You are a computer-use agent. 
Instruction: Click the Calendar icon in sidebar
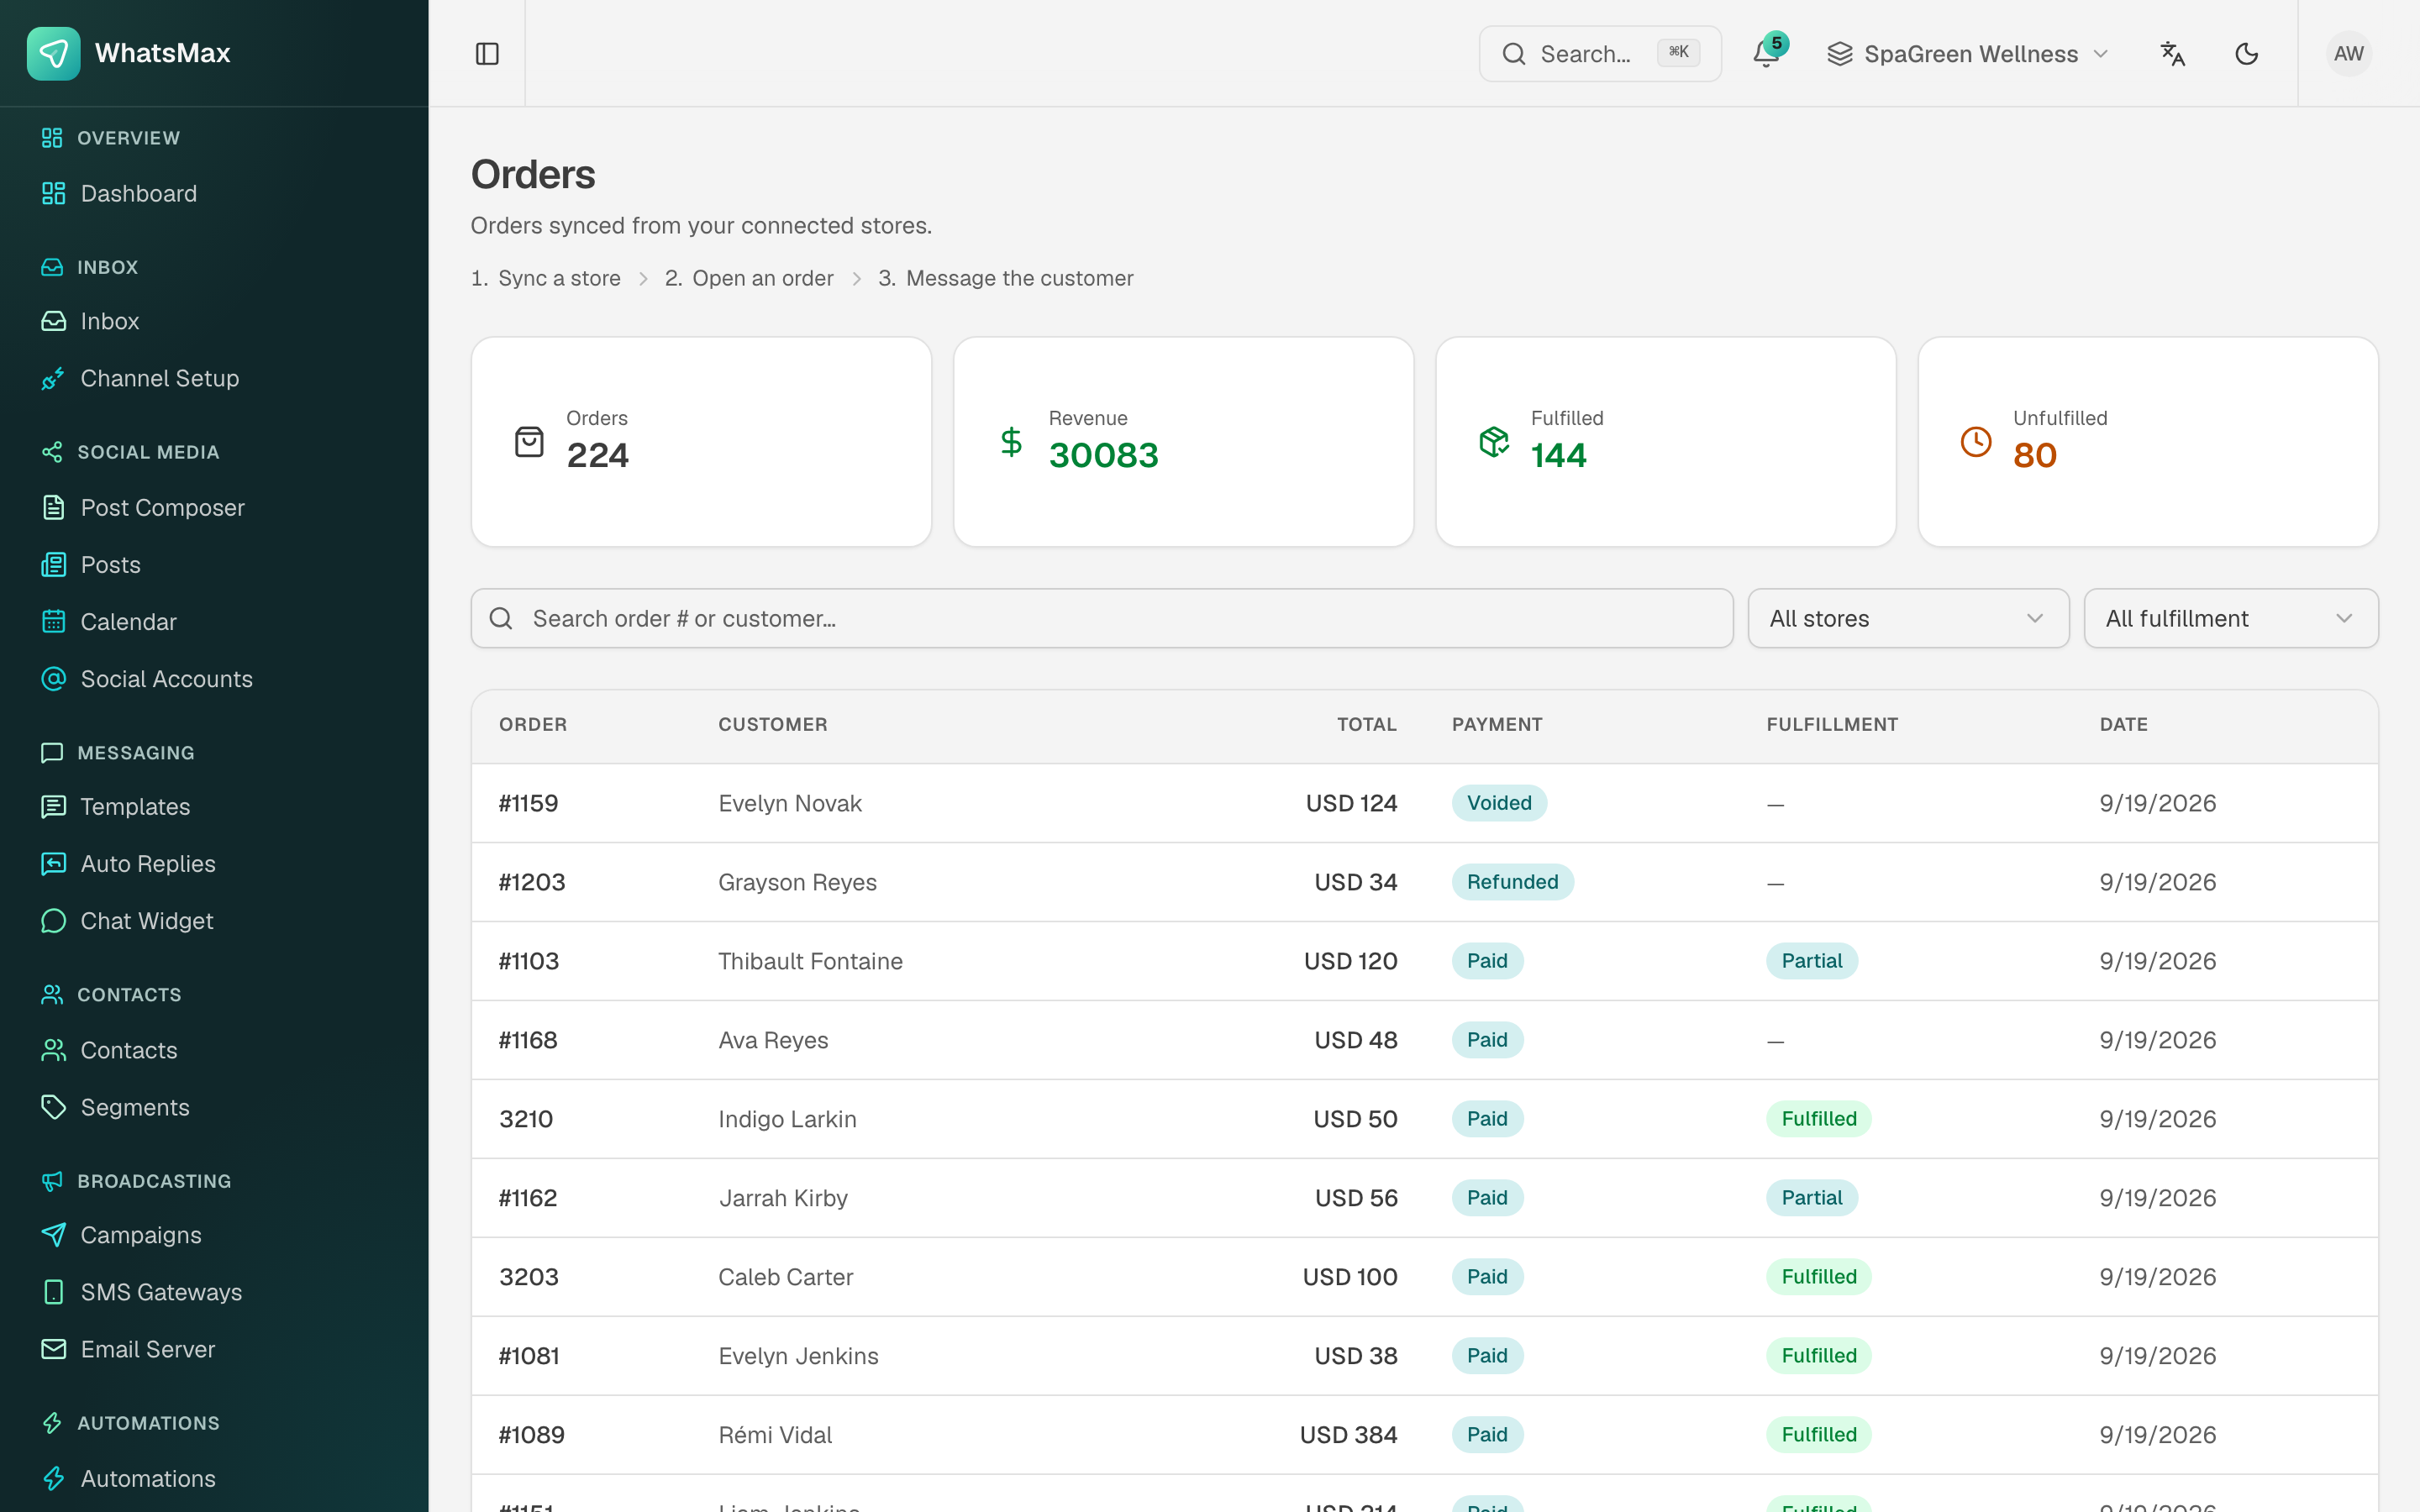(53, 621)
